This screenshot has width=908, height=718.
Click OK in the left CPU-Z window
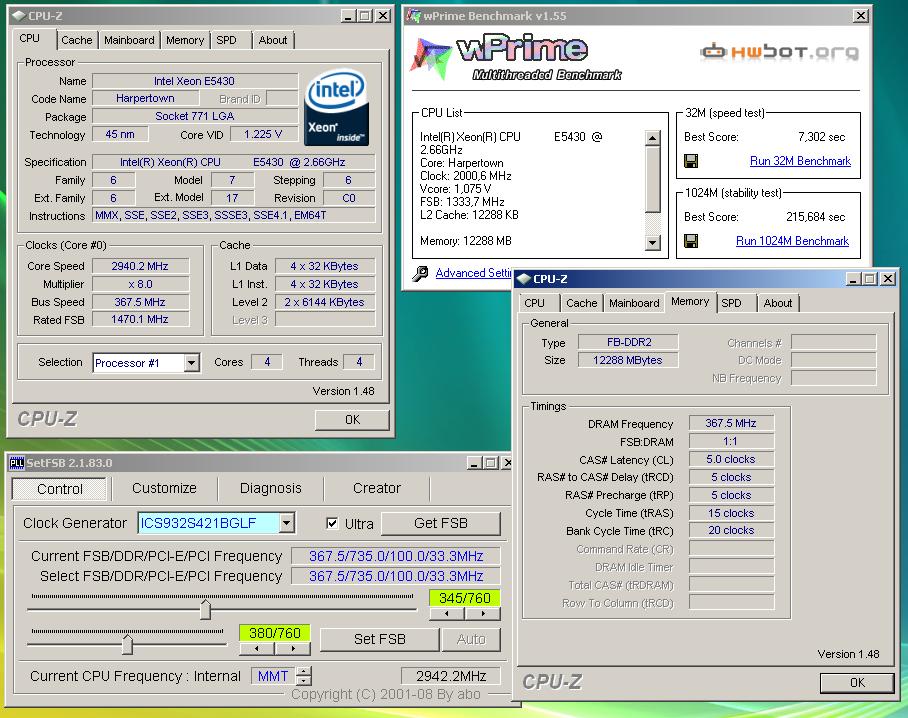coord(352,420)
